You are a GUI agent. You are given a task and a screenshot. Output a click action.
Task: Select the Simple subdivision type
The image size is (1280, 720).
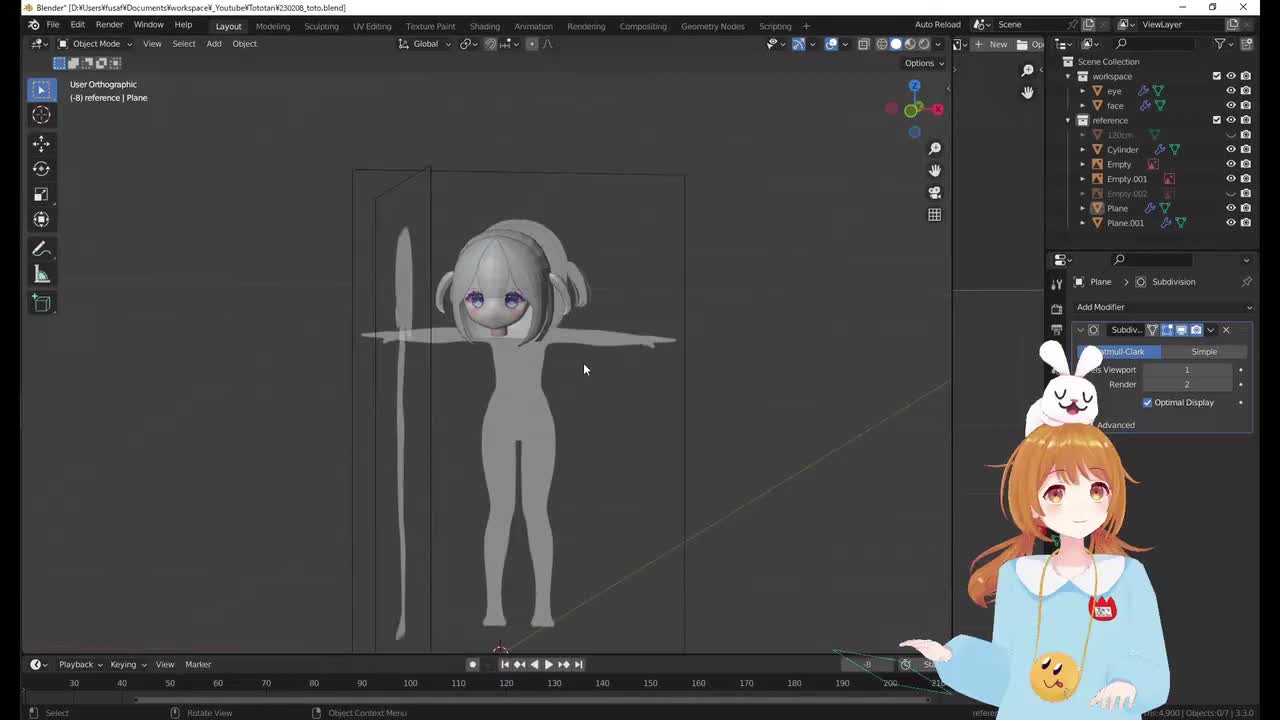[1204, 352]
